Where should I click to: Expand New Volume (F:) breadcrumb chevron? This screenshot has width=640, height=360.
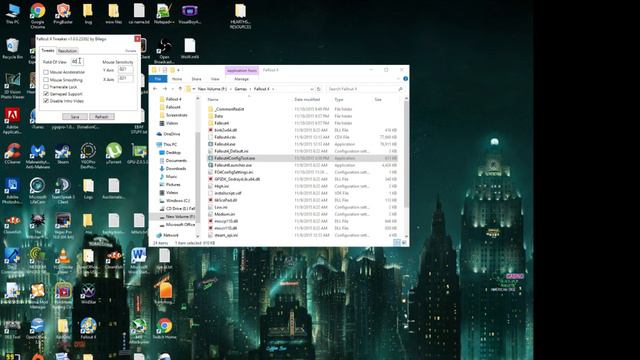click(231, 89)
